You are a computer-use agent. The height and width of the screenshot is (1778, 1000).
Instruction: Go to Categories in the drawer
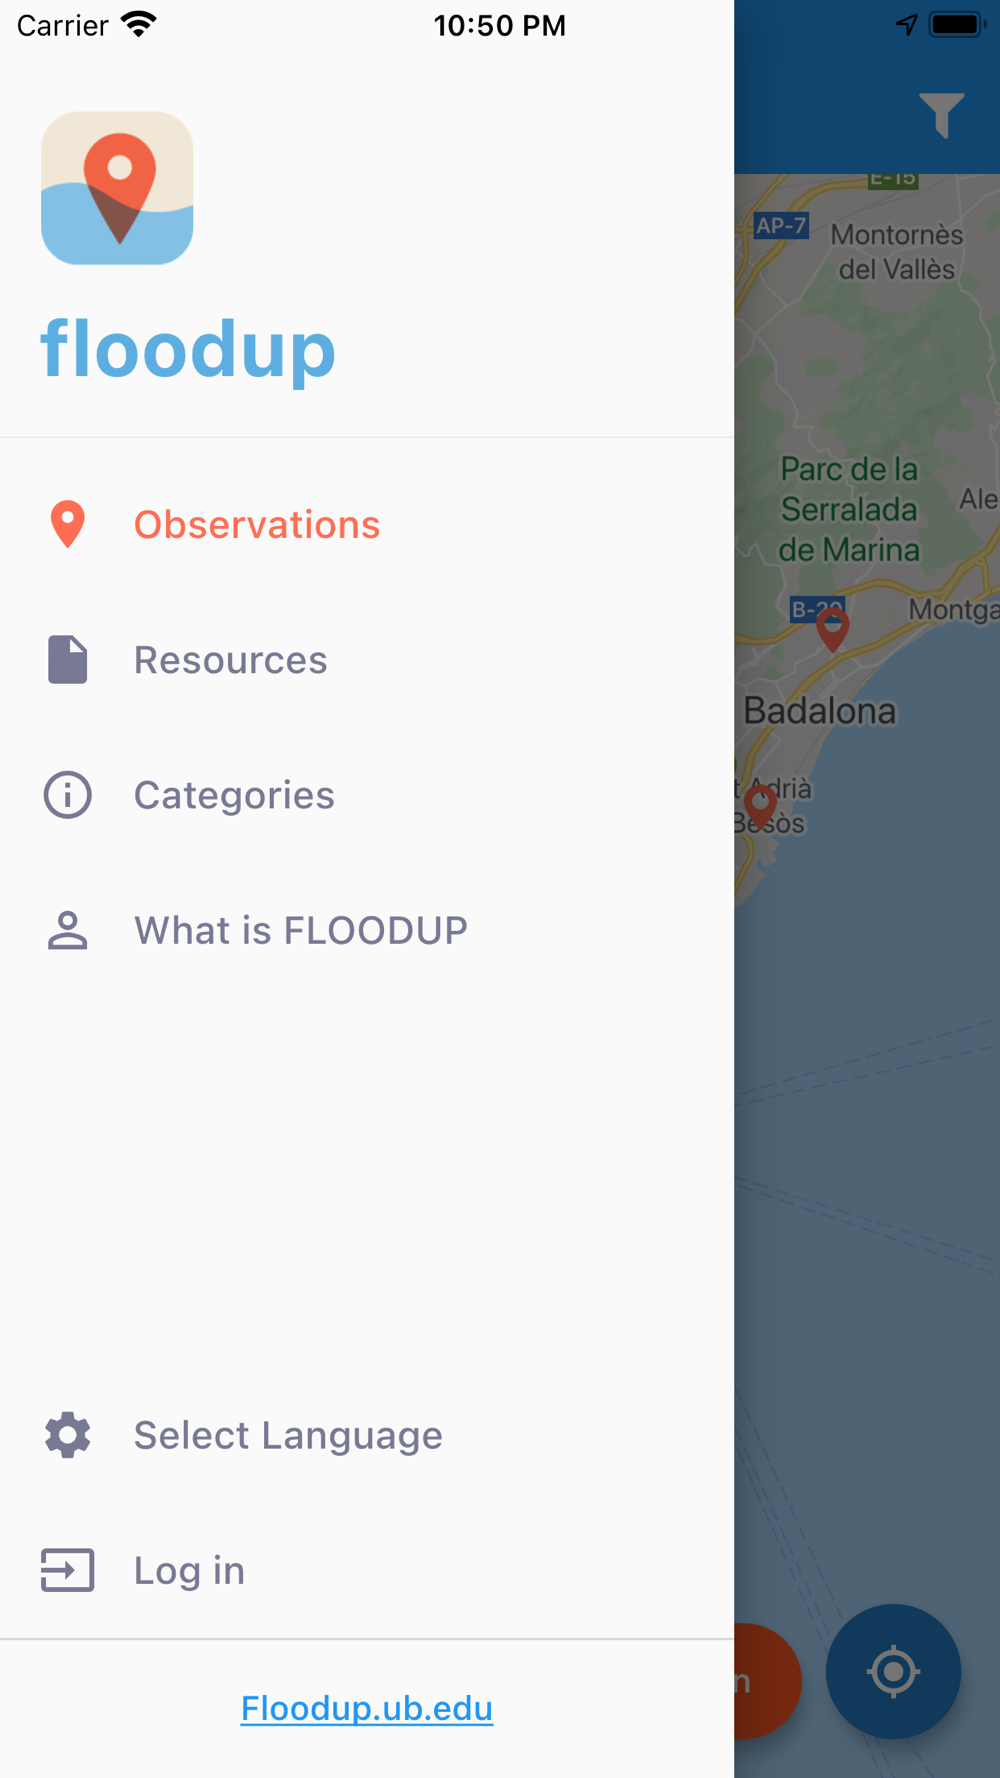[x=234, y=795]
